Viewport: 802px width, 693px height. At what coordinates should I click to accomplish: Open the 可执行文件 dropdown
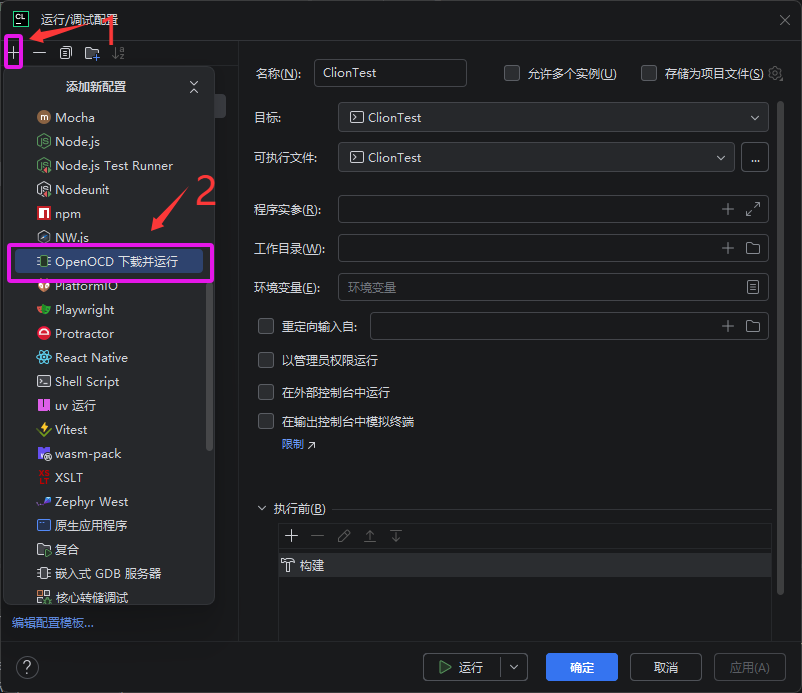click(x=536, y=157)
